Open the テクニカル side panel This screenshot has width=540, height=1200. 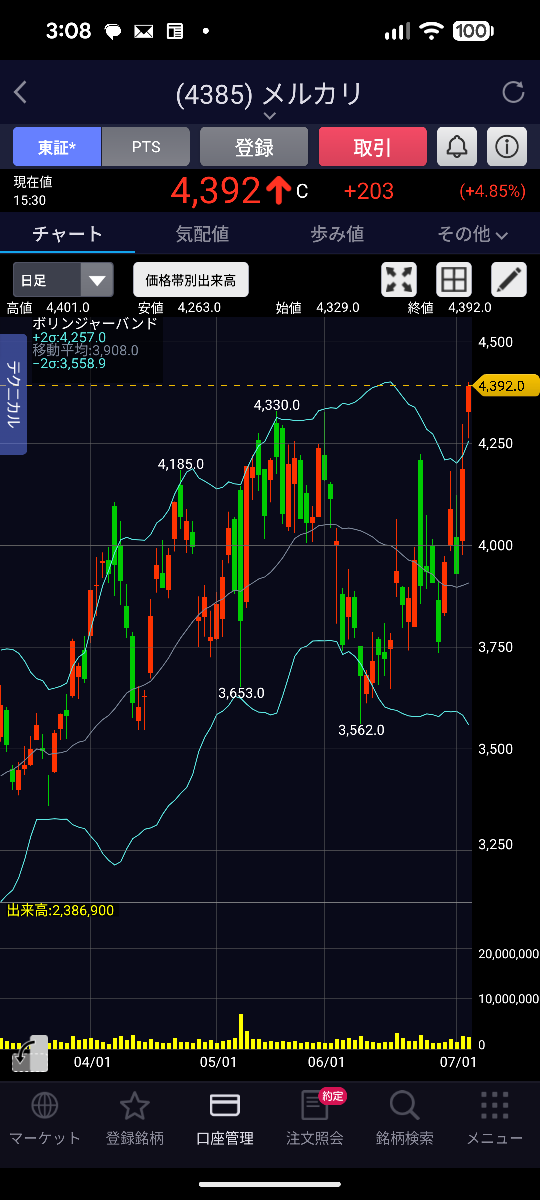[x=13, y=394]
